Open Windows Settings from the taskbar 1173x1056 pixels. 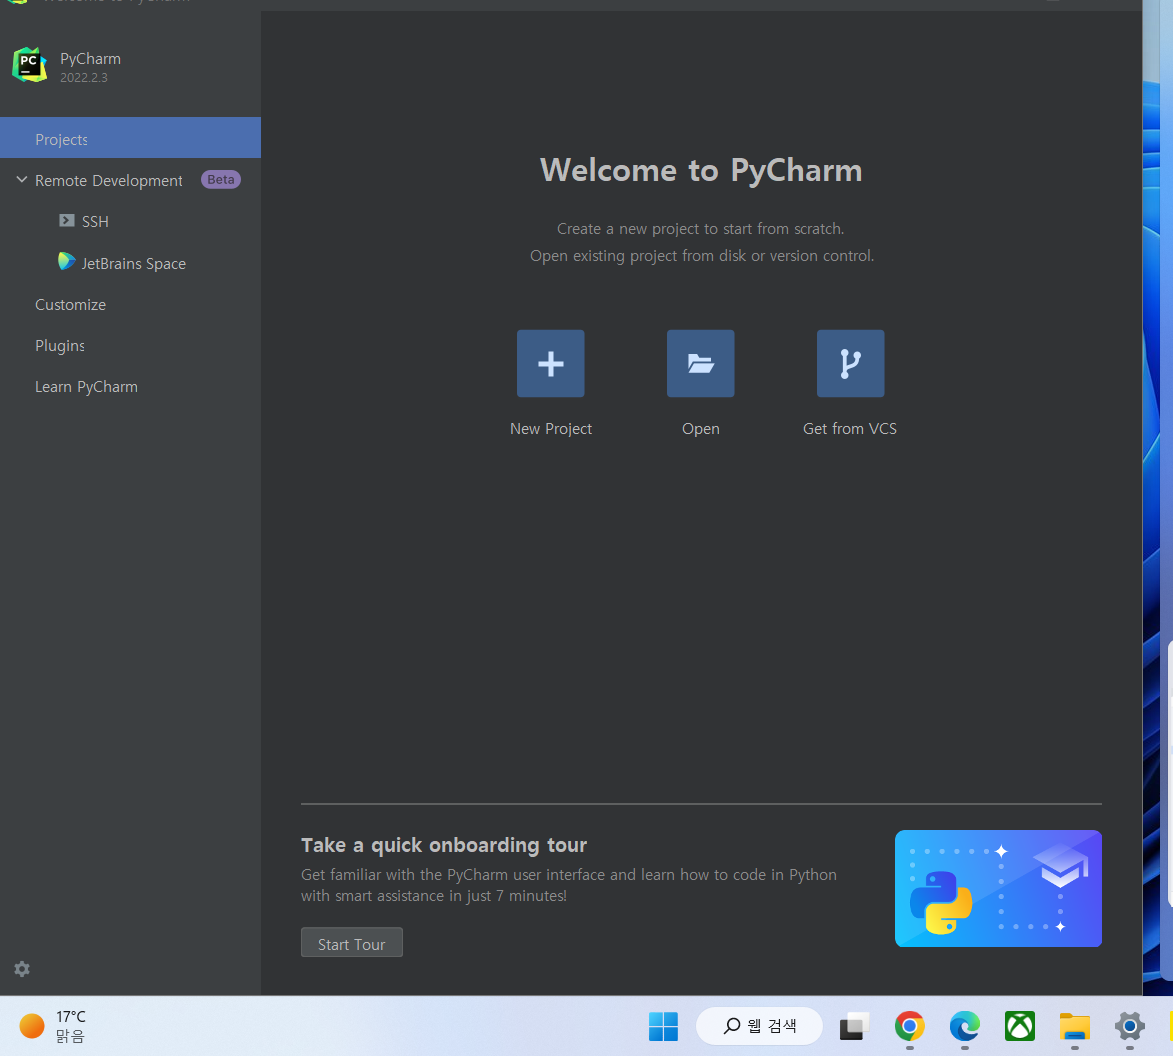(1130, 1026)
